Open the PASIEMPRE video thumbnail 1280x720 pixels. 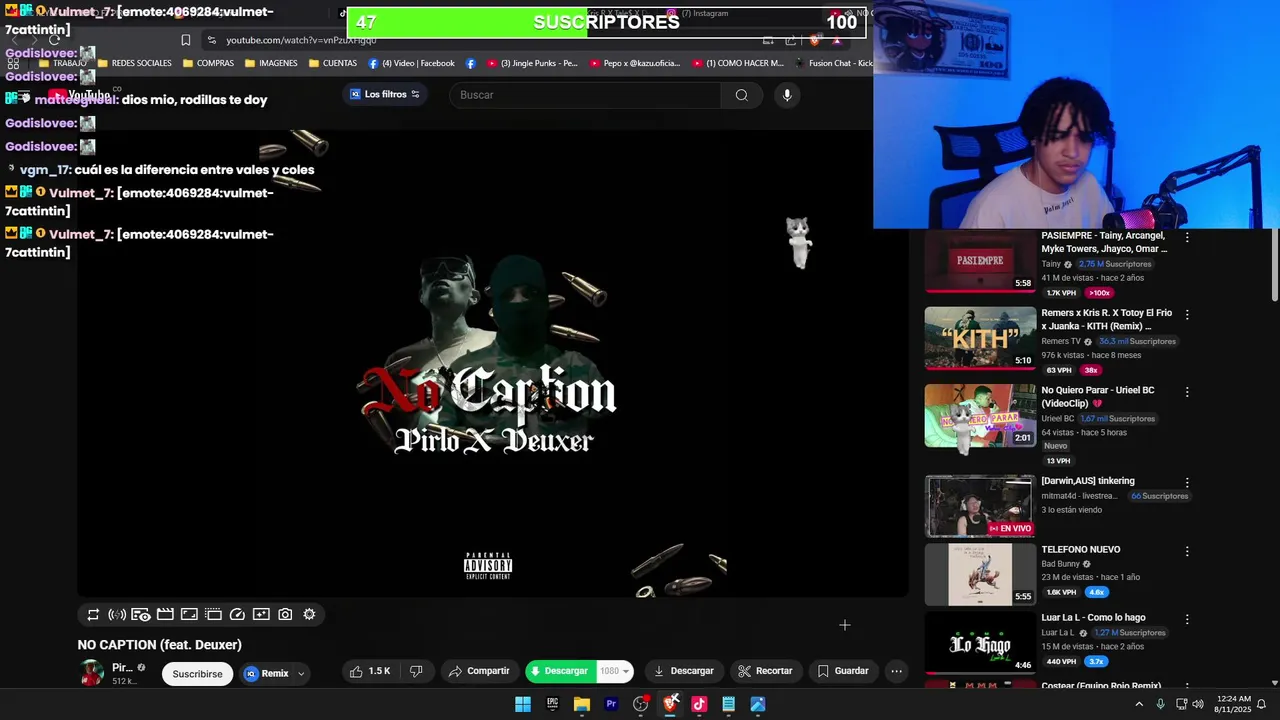[x=980, y=261]
